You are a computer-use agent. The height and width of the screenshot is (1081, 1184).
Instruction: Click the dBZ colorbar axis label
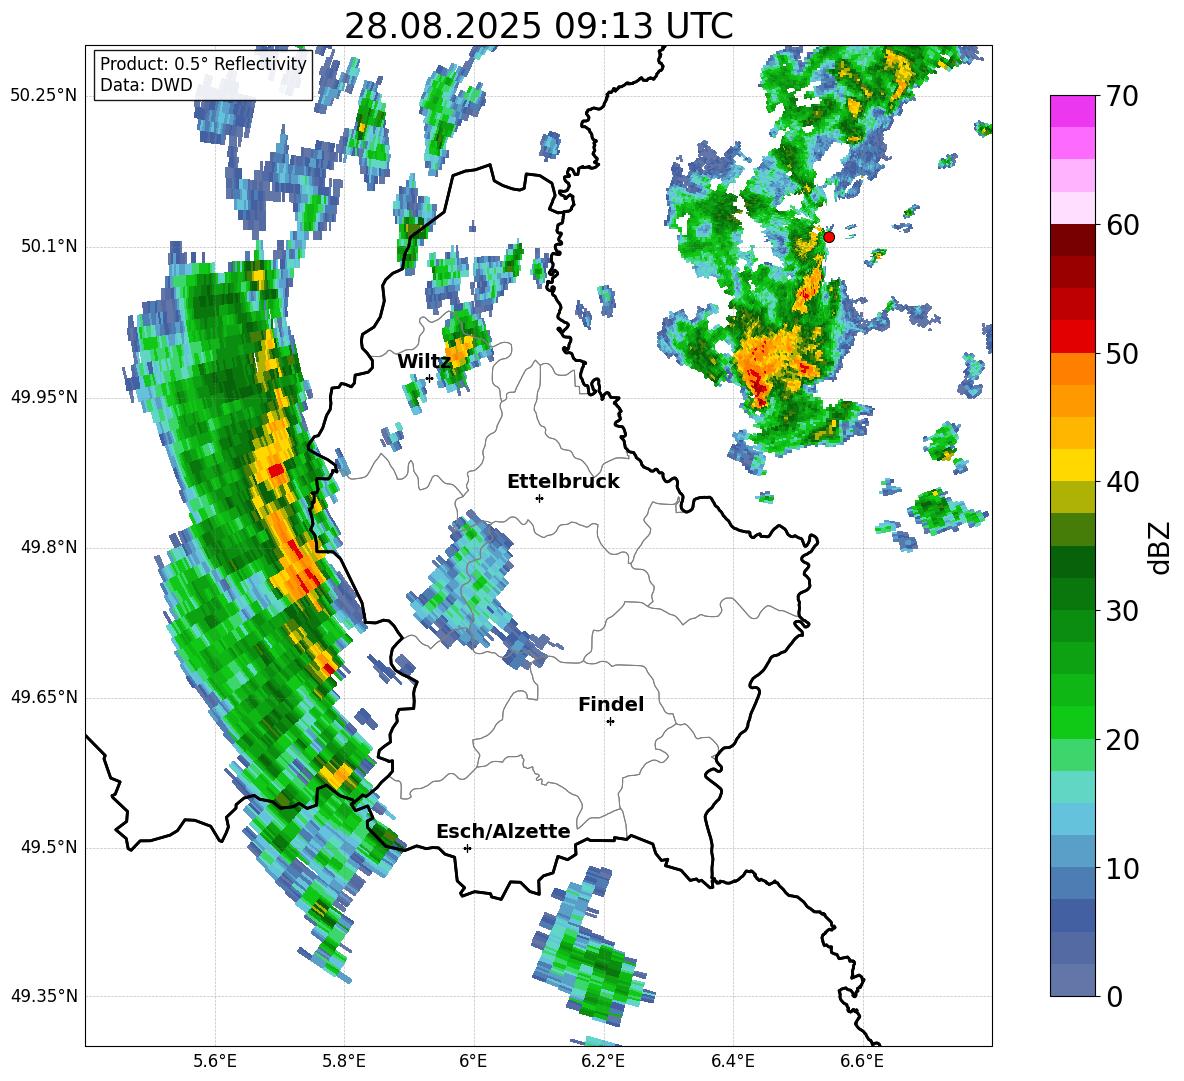pos(1160,547)
